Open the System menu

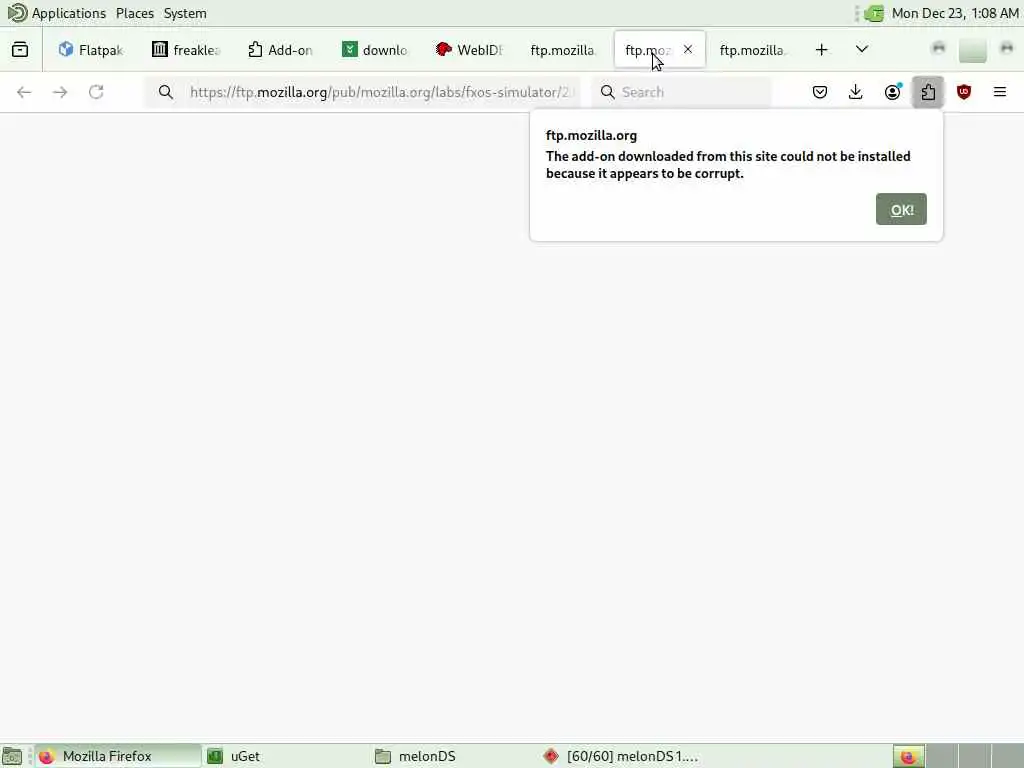click(x=185, y=13)
